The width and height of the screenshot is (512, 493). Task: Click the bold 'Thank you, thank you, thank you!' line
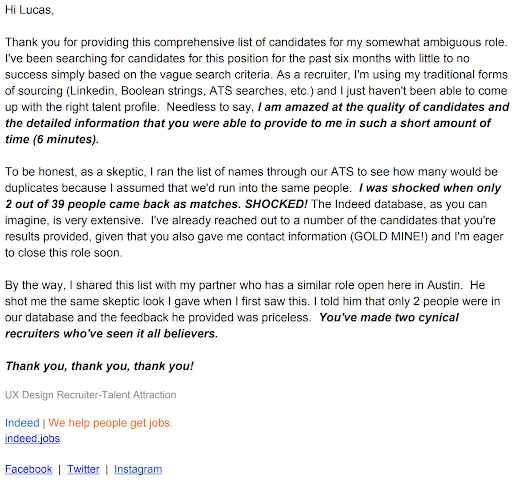pos(99,366)
